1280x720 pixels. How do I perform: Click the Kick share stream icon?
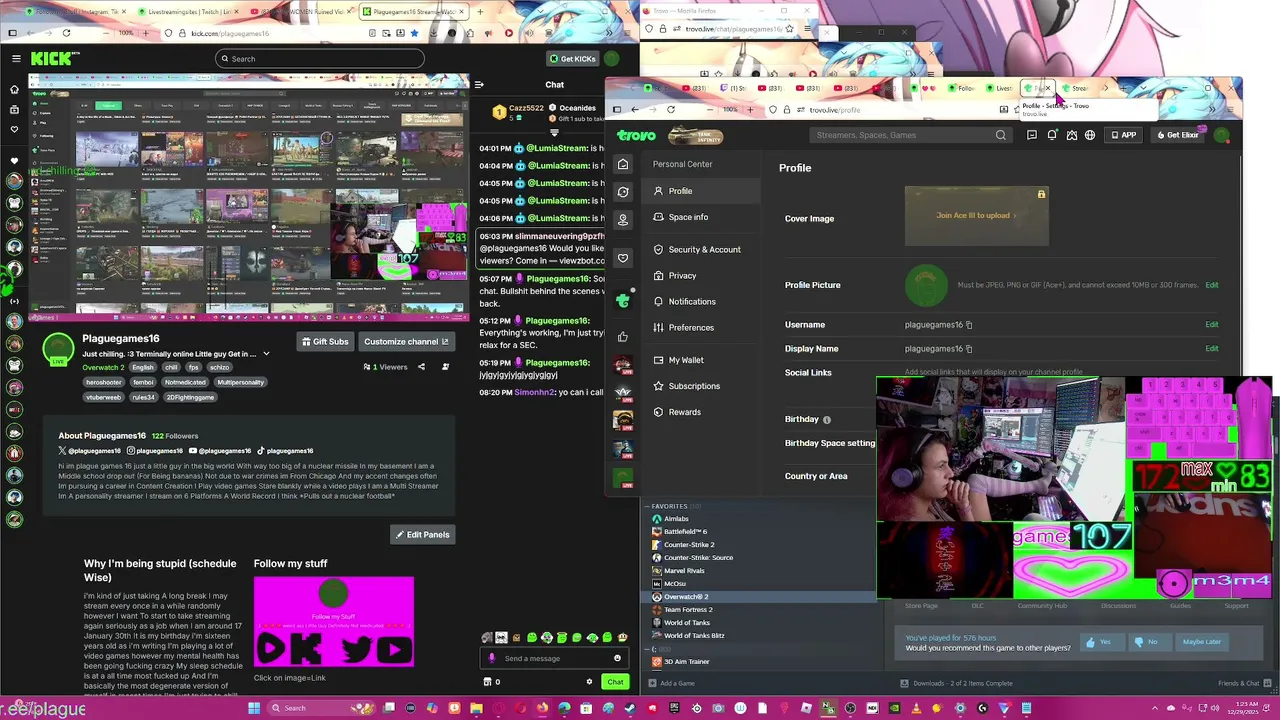point(421,367)
